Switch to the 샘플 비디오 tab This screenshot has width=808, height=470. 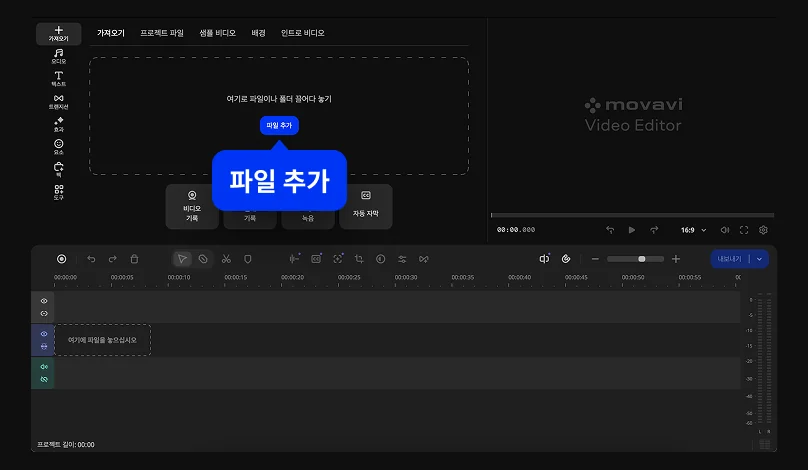[x=217, y=33]
